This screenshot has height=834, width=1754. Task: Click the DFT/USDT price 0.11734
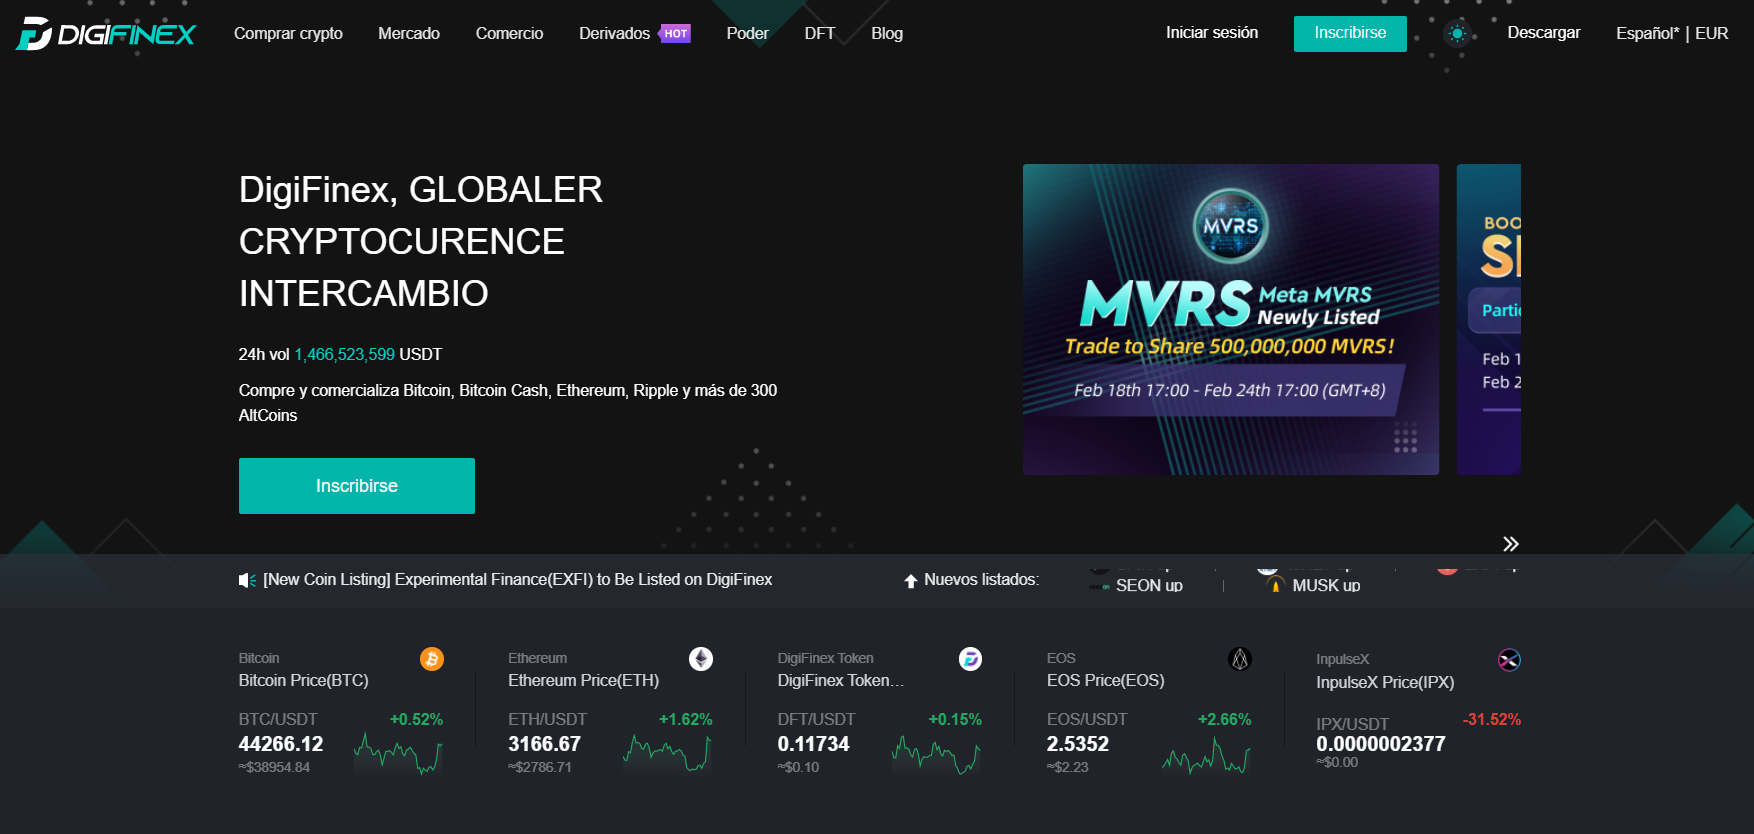click(x=814, y=745)
